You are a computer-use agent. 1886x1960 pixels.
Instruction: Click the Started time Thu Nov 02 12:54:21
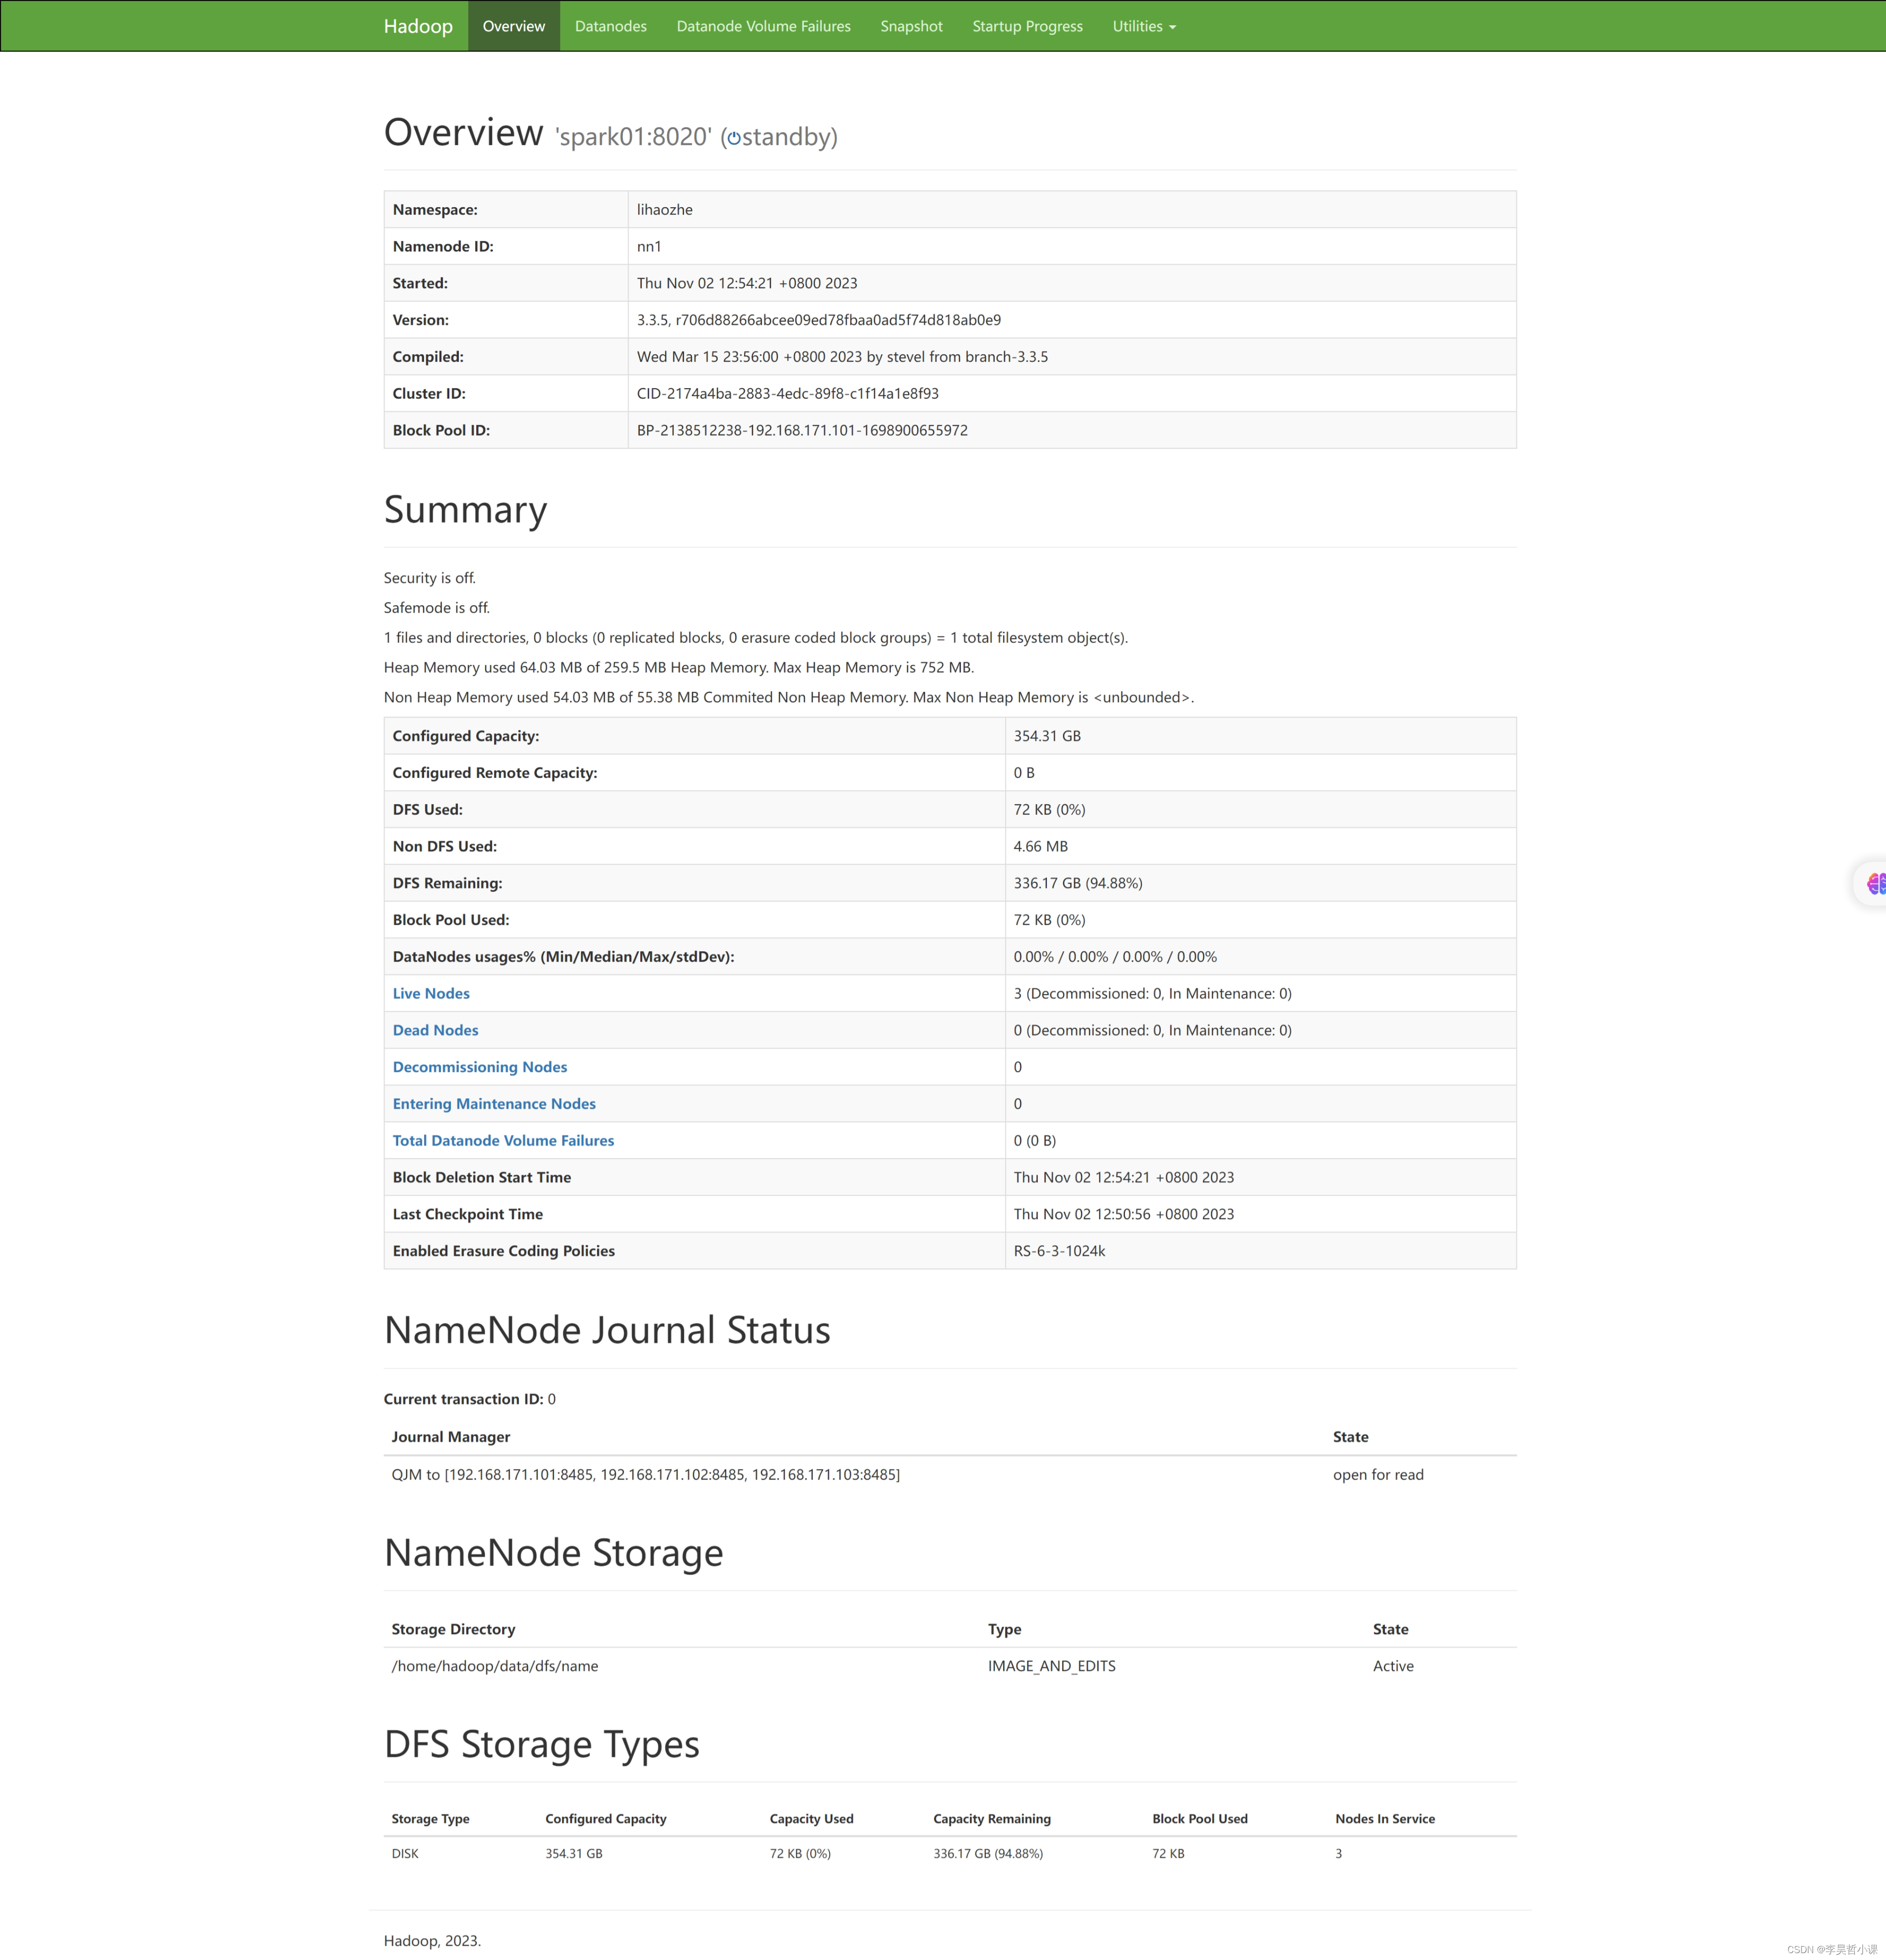(747, 283)
